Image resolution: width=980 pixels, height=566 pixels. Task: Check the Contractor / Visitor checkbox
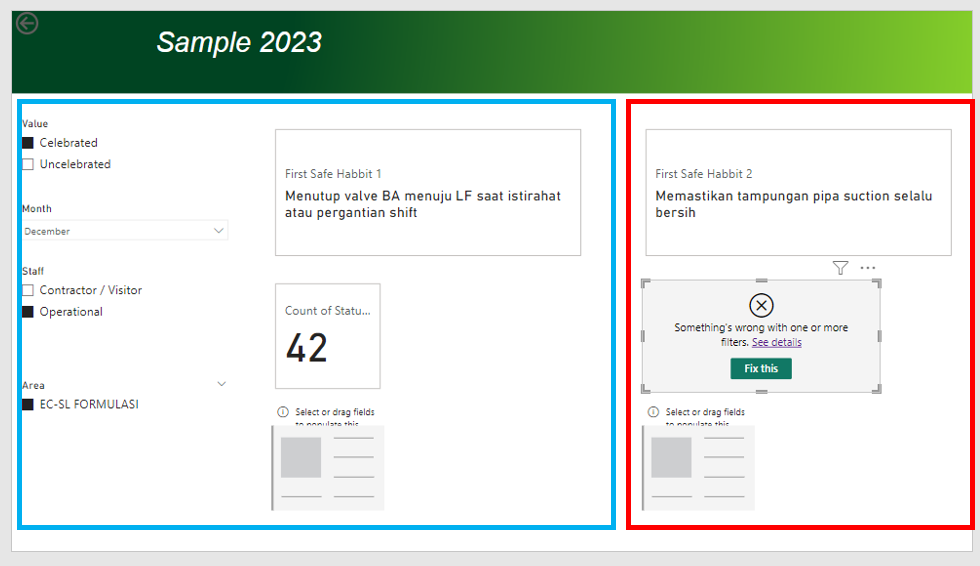(28, 290)
